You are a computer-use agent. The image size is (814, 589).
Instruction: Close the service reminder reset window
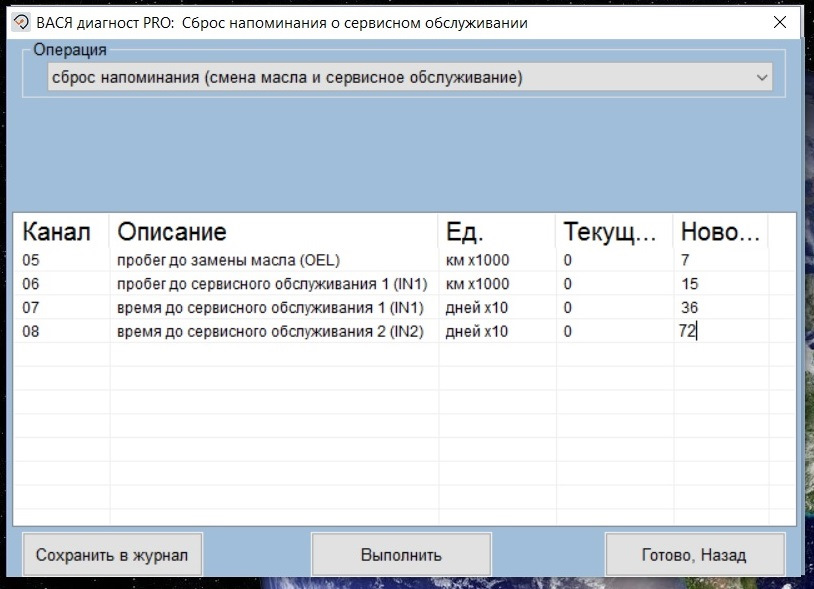779,22
